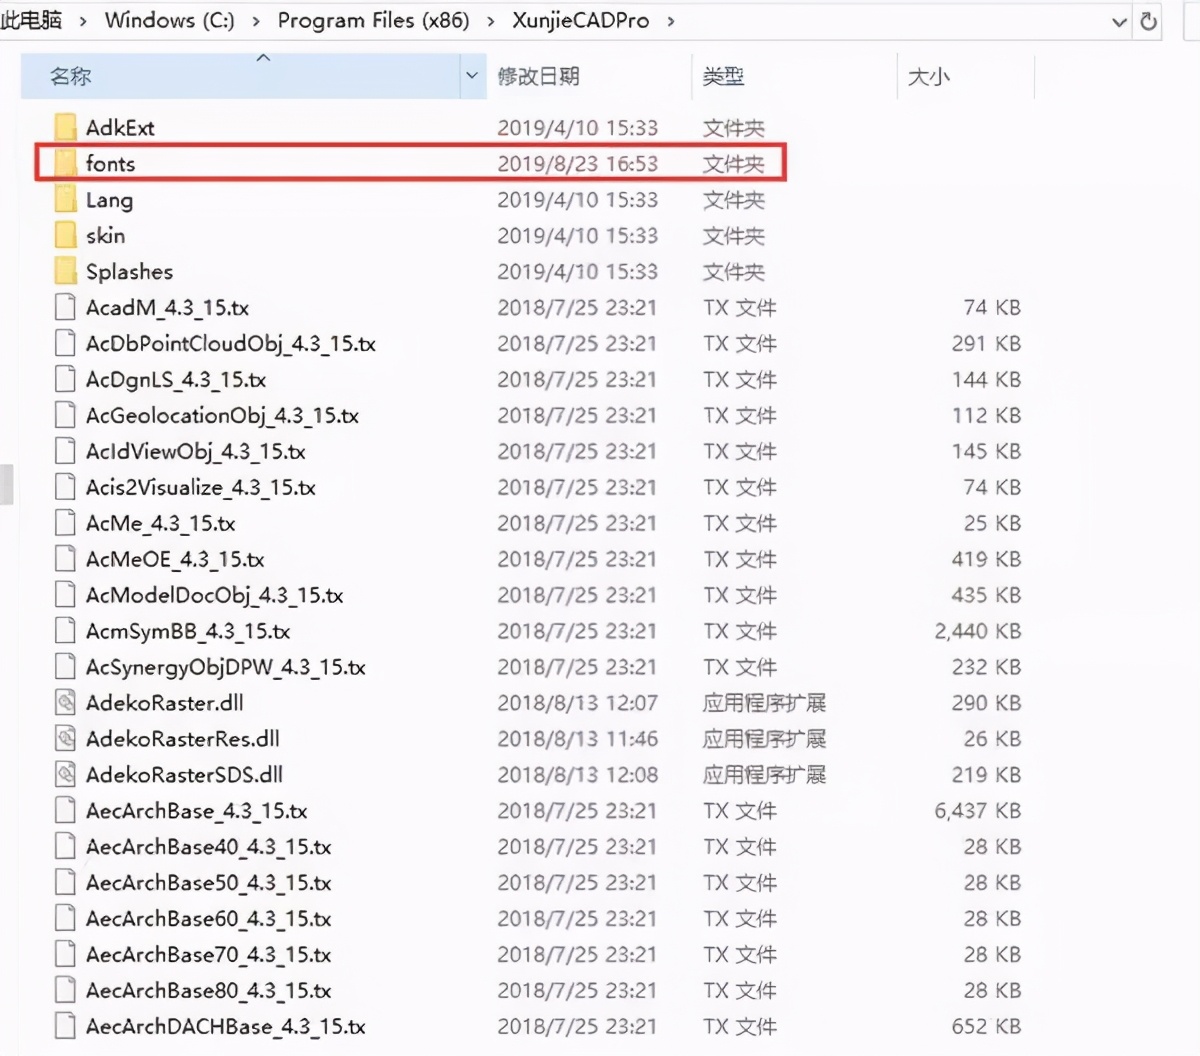
Task: Click the Lang folder icon
Action: [65, 199]
